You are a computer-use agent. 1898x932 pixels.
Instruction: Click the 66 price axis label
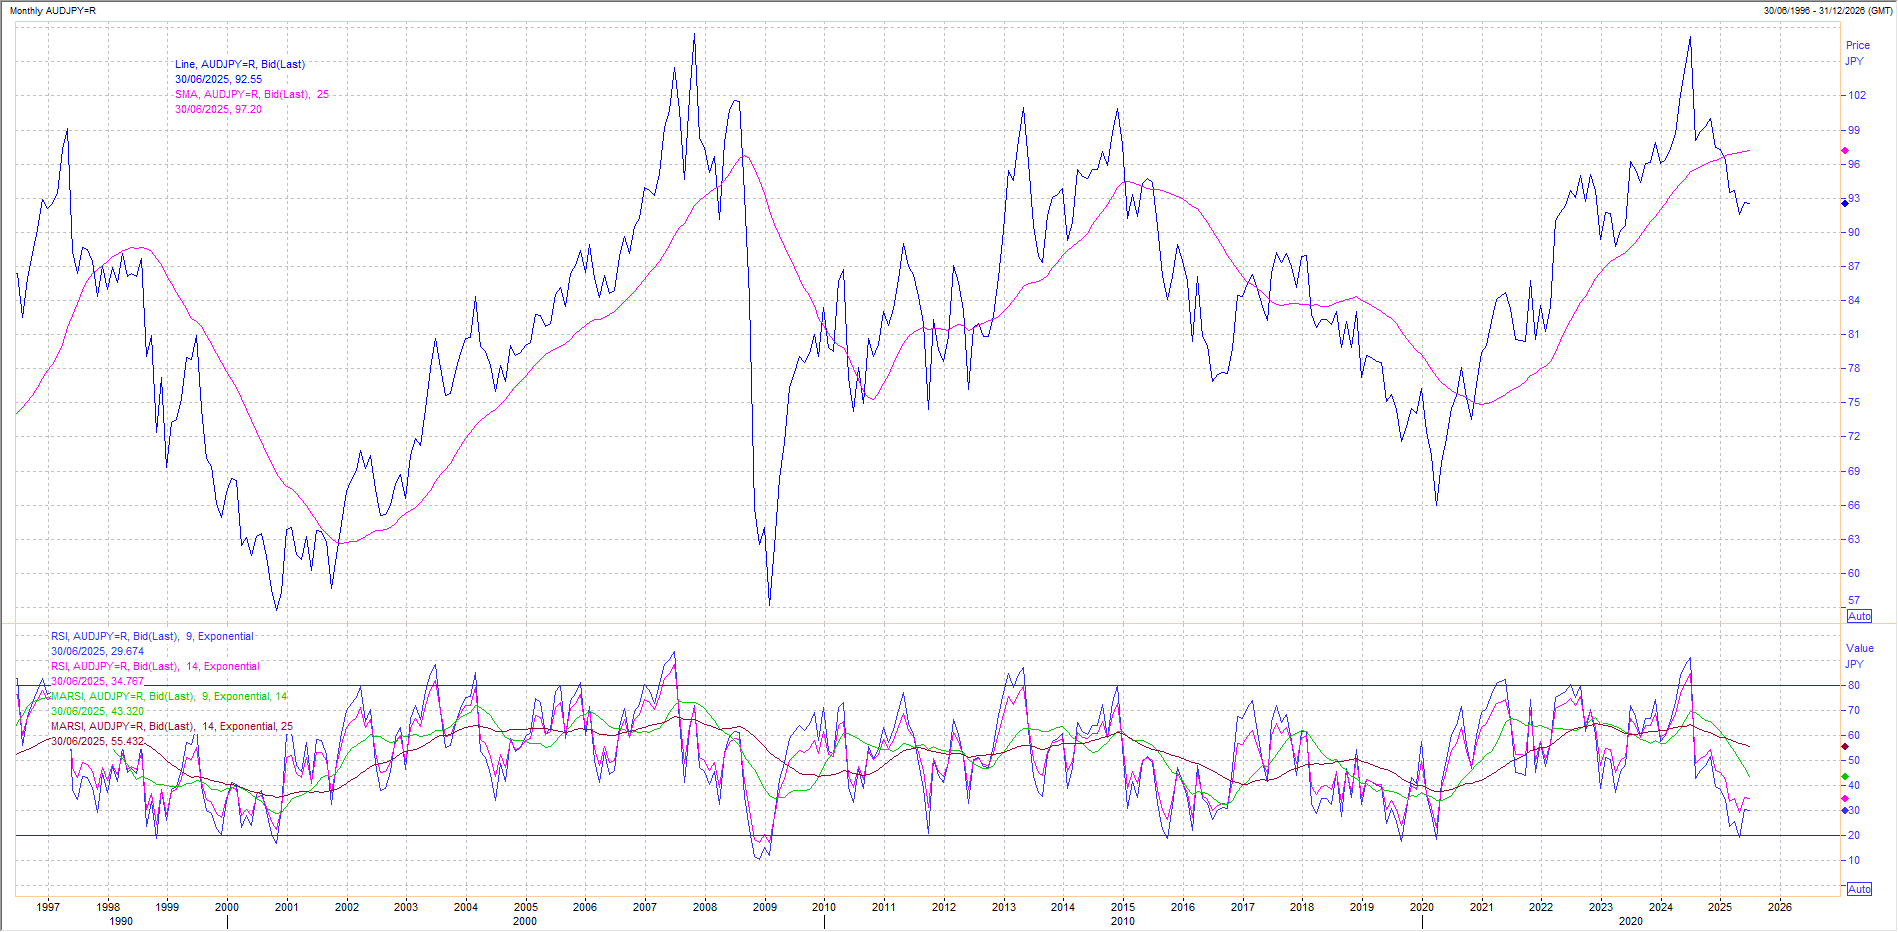coord(1854,505)
